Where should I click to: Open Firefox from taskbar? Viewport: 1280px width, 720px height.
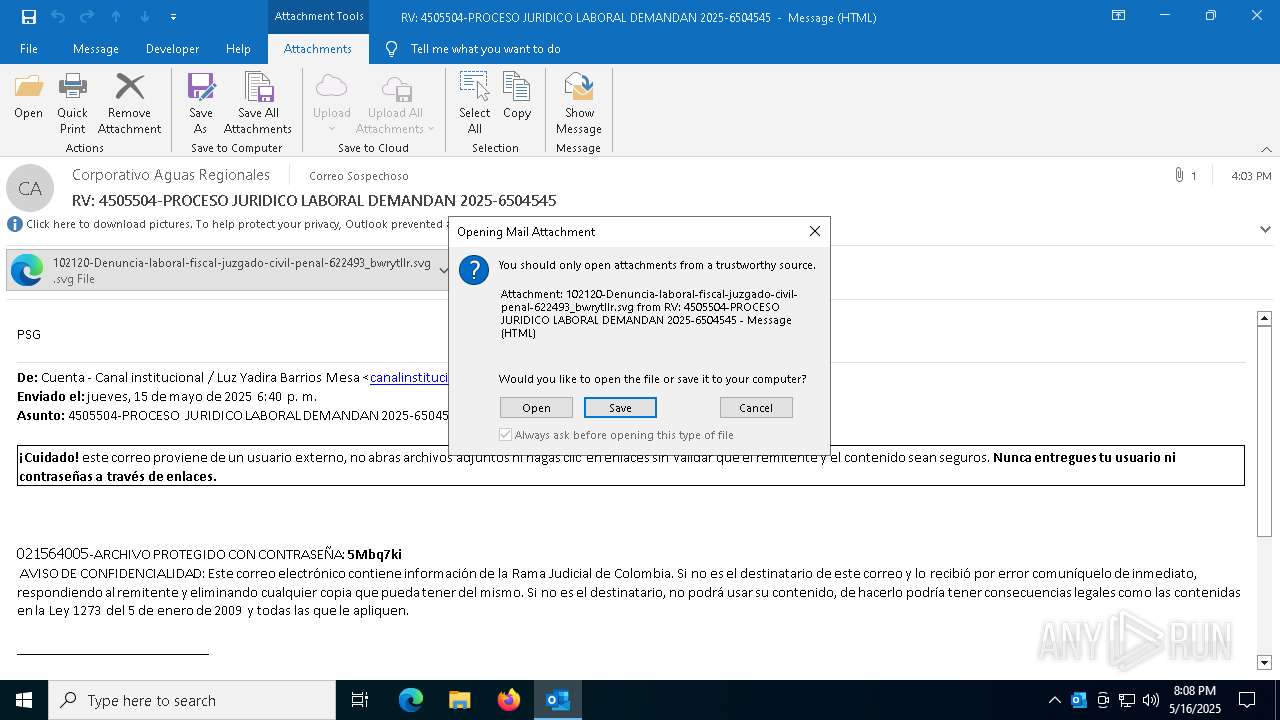click(509, 700)
